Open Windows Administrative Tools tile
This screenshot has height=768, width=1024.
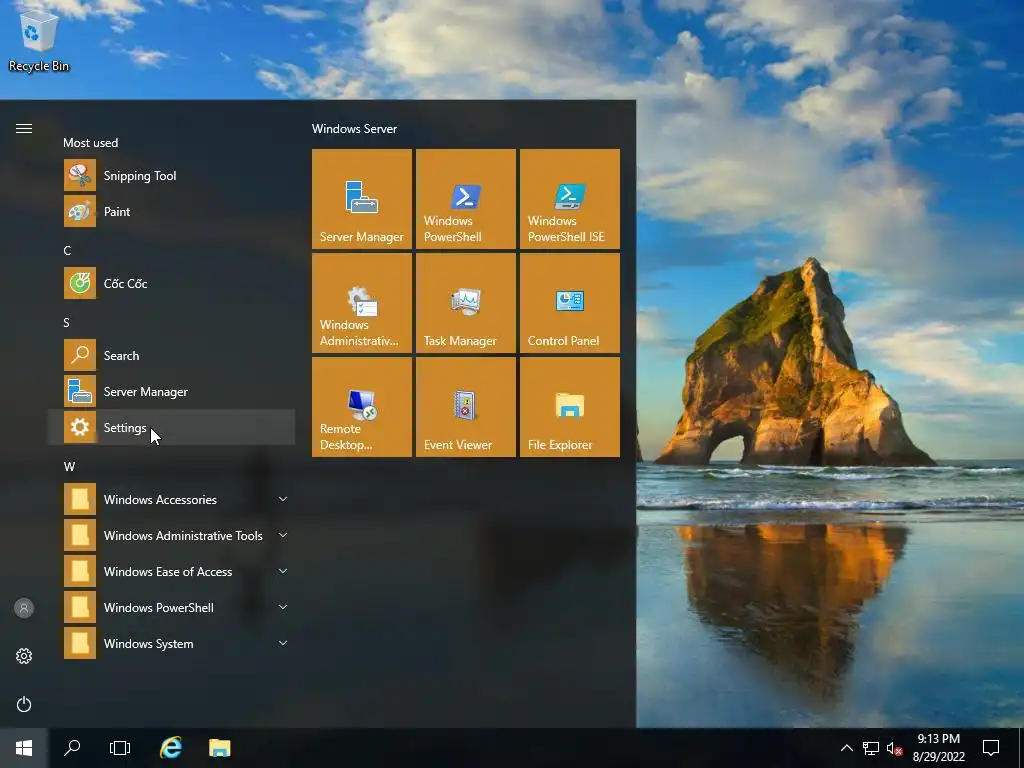[362, 302]
